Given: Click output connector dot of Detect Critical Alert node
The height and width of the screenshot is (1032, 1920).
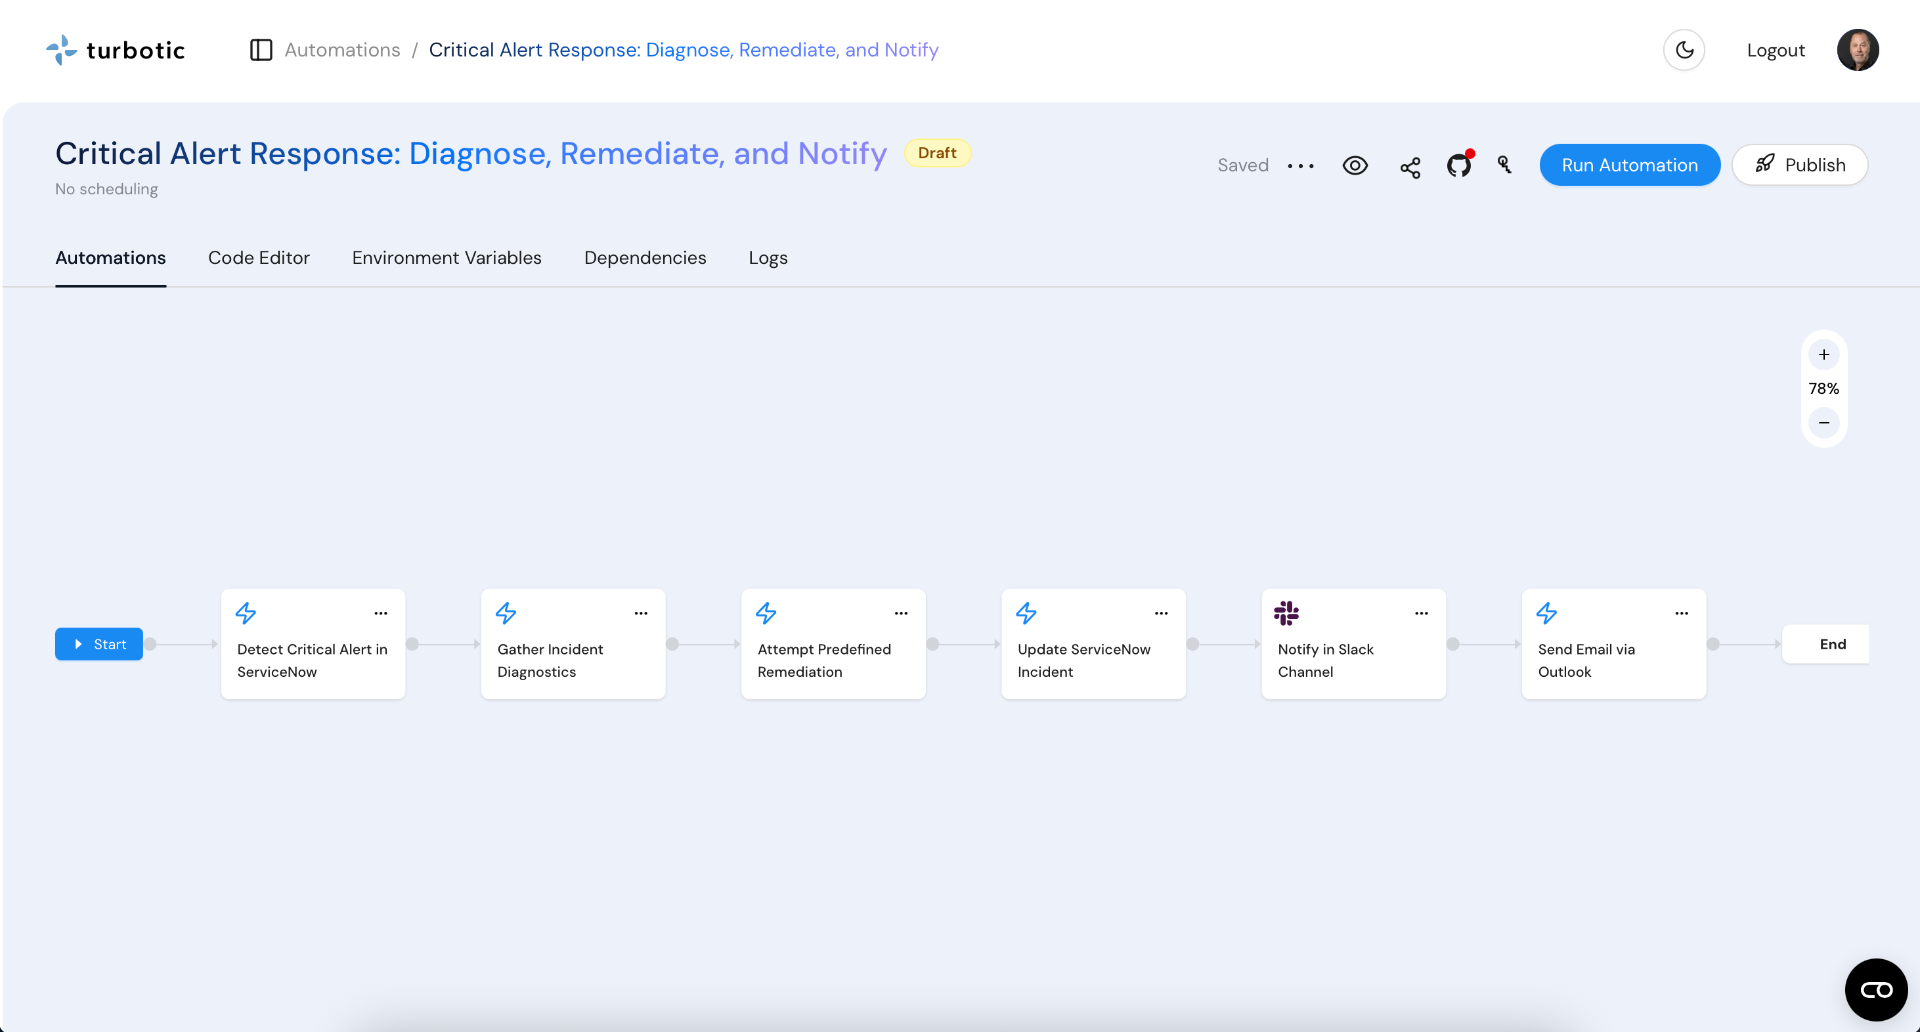Looking at the screenshot, I should tap(412, 644).
